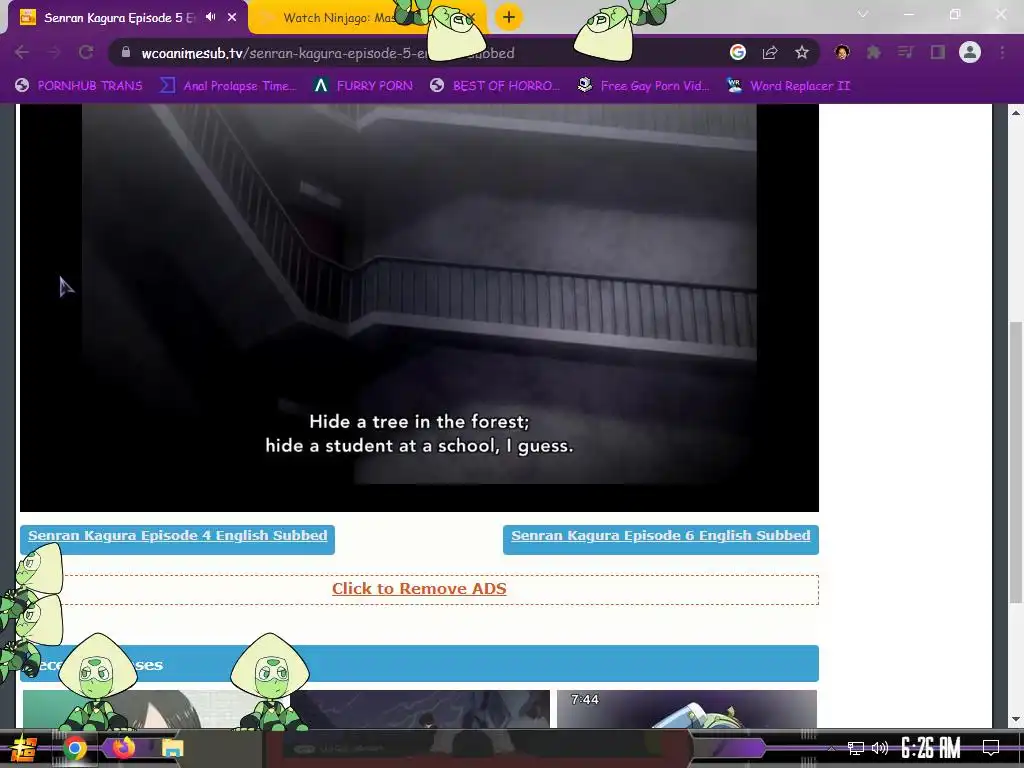Go back to the previous page

pyautogui.click(x=22, y=52)
